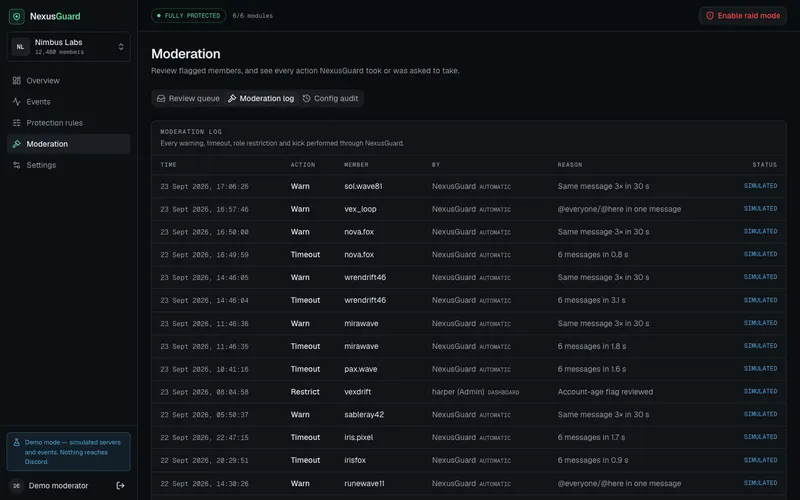Viewport: 800px width, 500px height.
Task: Click the Protection rules sliders icon
Action: [16, 123]
